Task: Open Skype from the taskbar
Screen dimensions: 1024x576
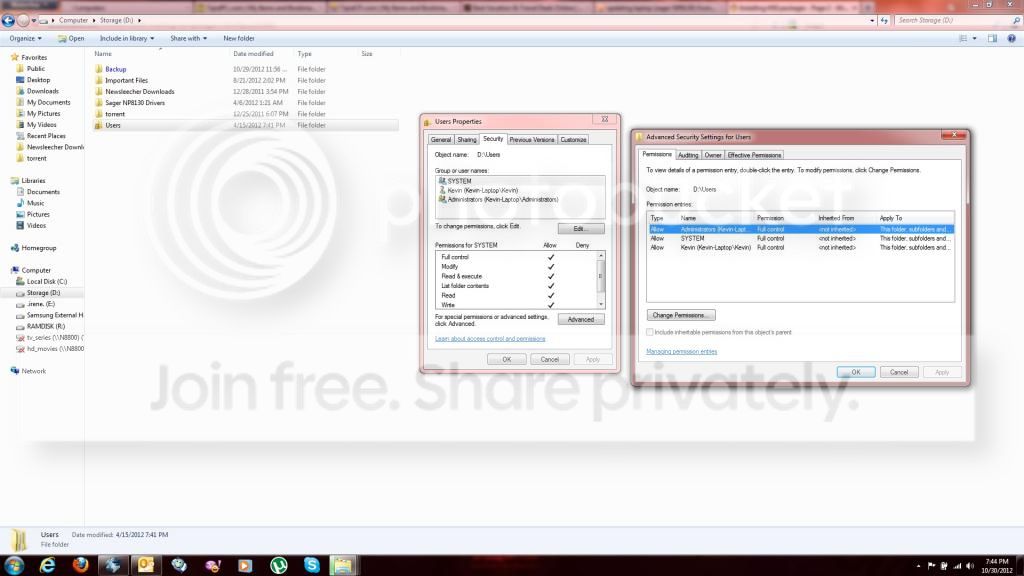Action: tap(312, 565)
